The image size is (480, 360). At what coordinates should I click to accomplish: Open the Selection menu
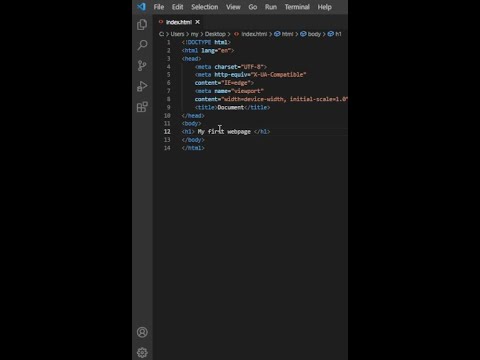pyautogui.click(x=205, y=7)
